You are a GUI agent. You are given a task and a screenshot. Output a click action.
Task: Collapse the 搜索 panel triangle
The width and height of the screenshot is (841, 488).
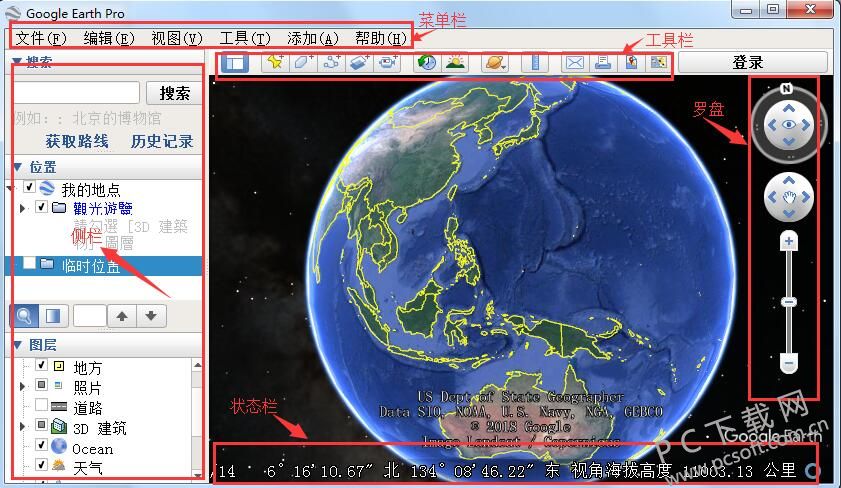pos(17,61)
